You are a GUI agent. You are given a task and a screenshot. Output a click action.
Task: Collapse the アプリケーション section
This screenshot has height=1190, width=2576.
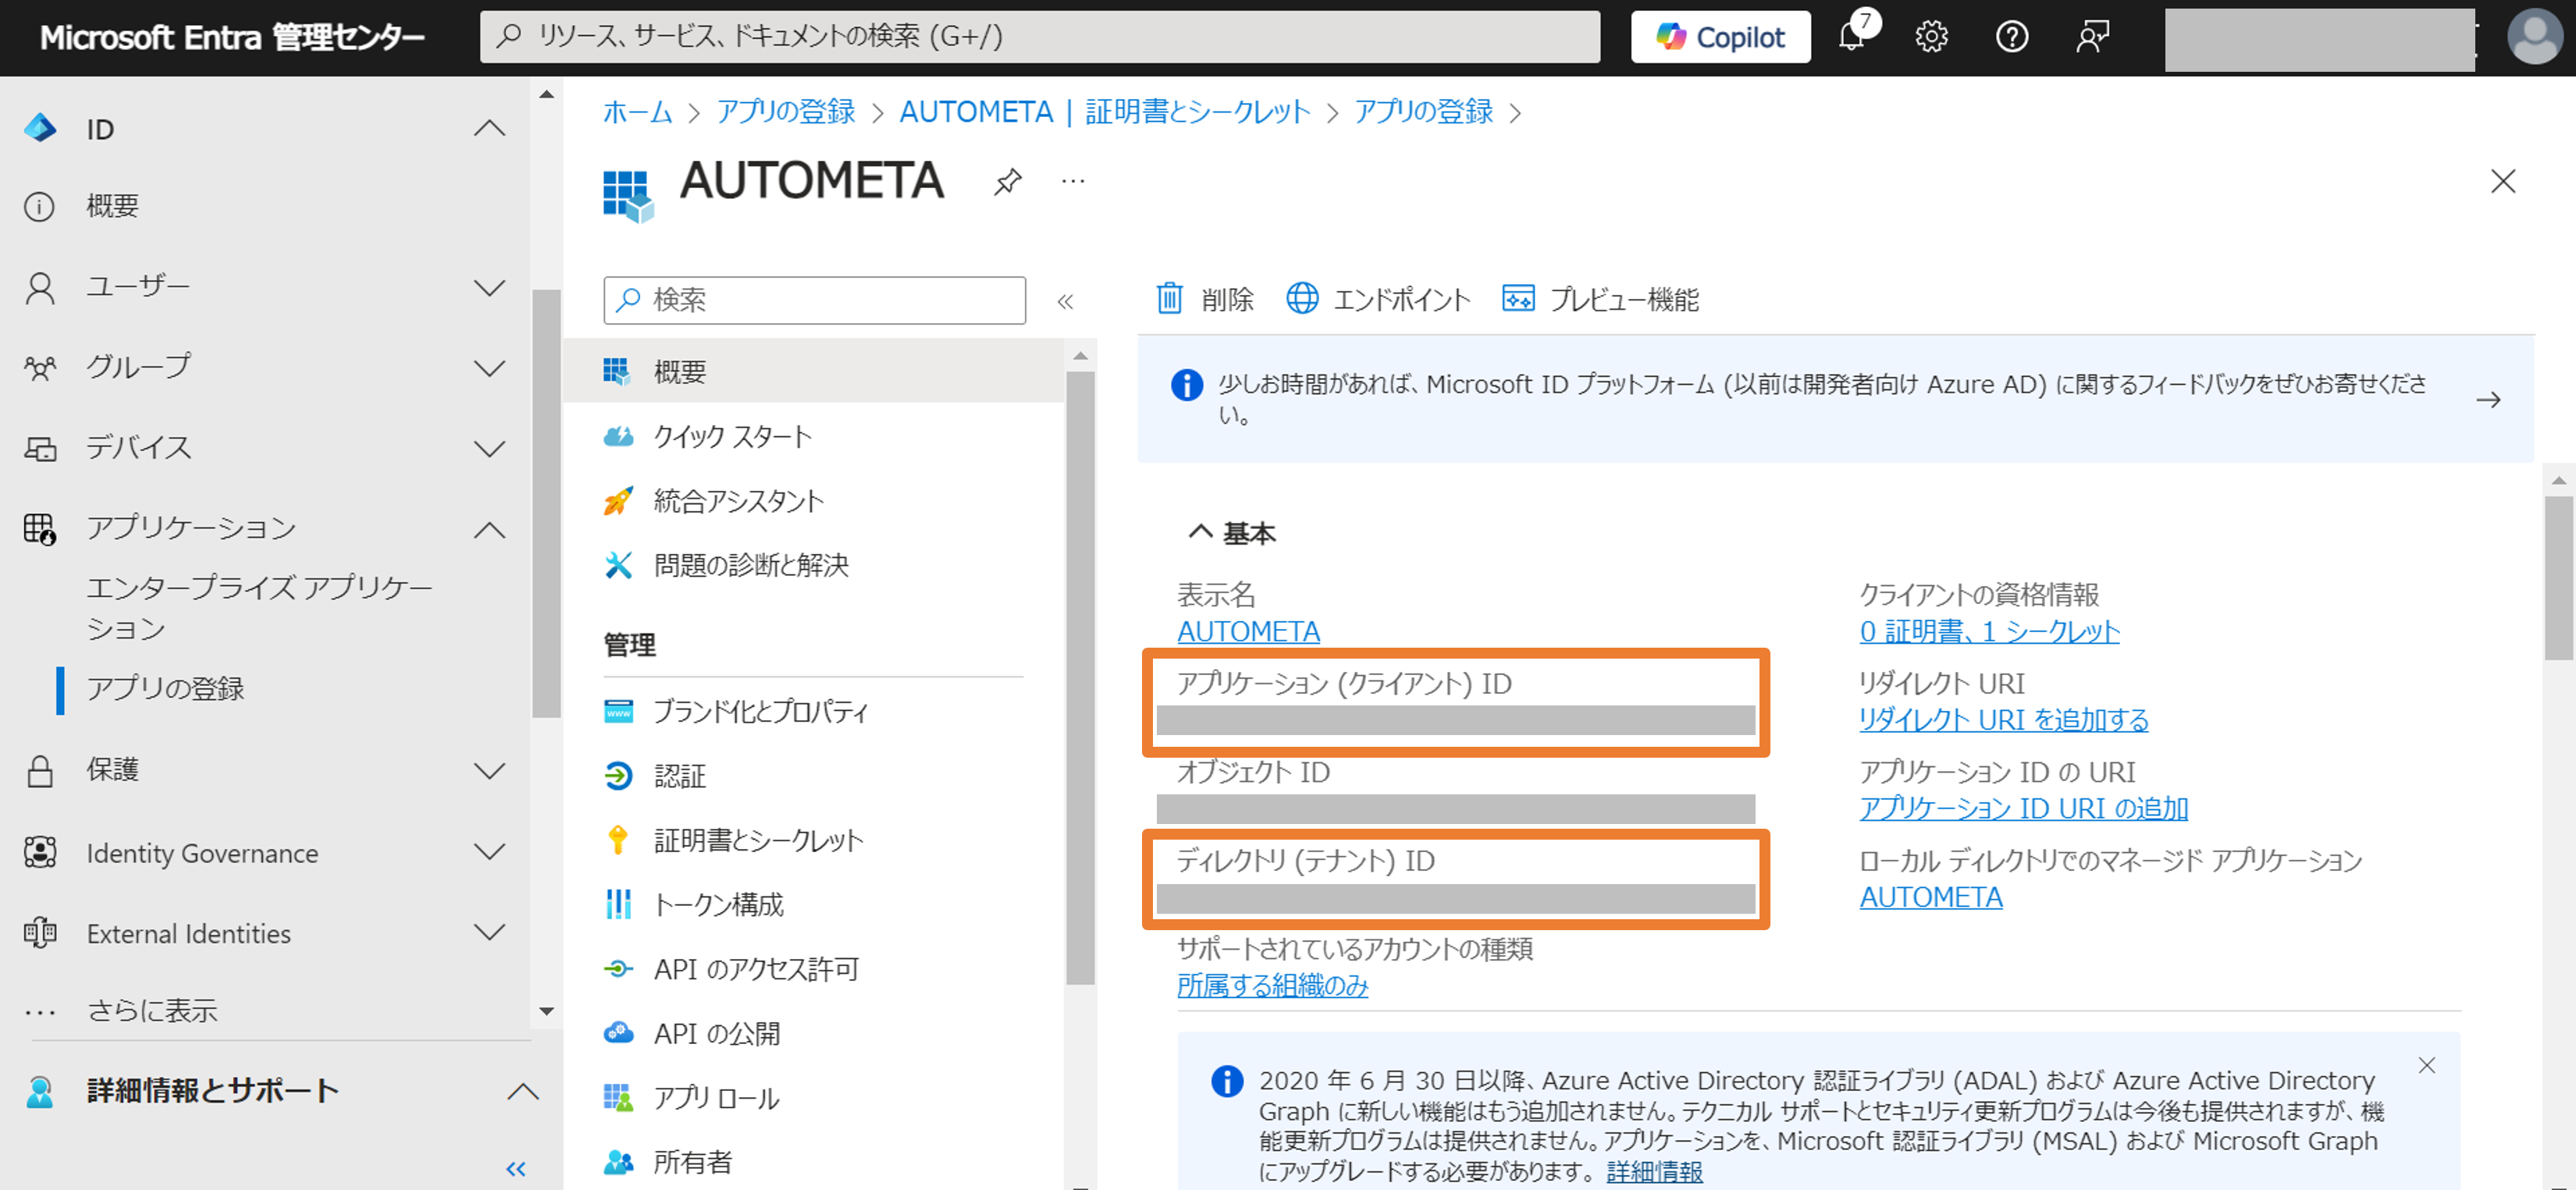[x=489, y=529]
